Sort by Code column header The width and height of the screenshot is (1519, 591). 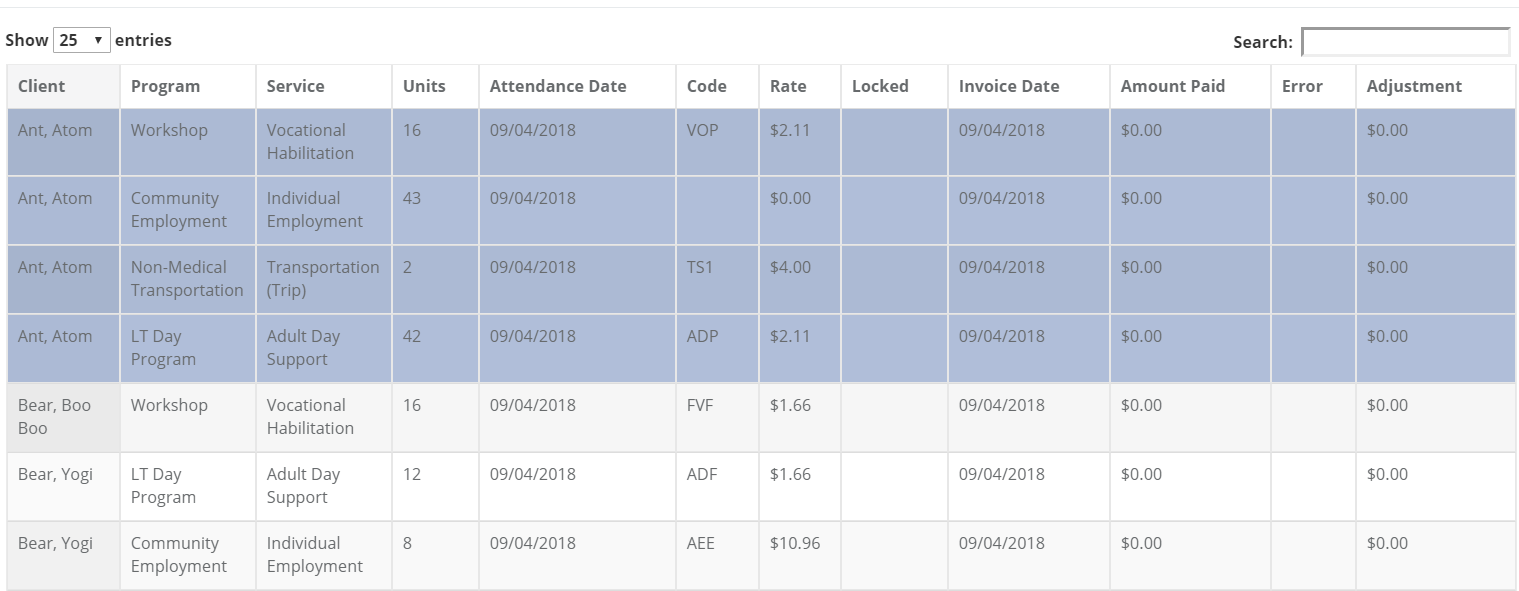click(x=706, y=86)
